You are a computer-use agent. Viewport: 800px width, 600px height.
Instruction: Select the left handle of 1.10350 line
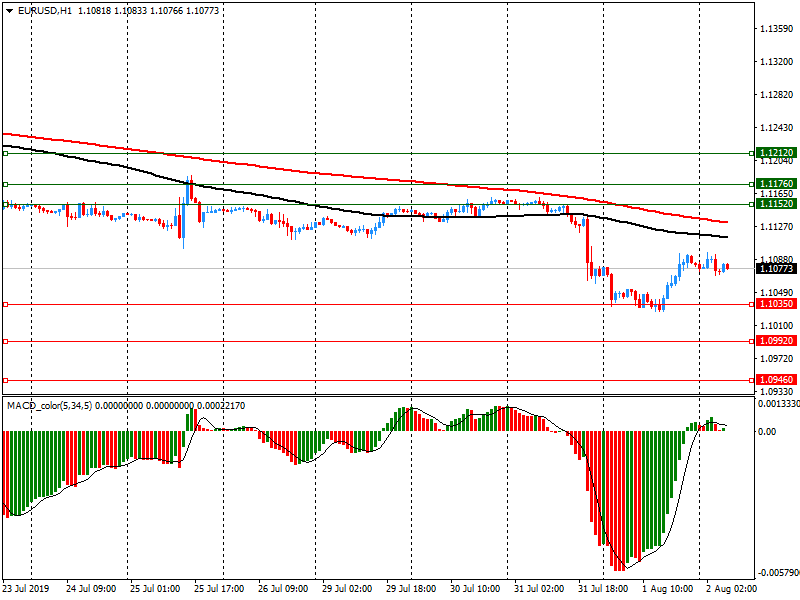pyautogui.click(x=6, y=305)
